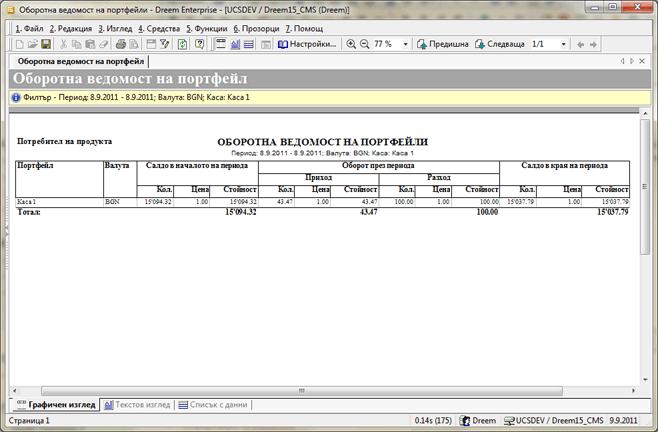Open the Изглед menu
658x432 pixels.
(115, 29)
